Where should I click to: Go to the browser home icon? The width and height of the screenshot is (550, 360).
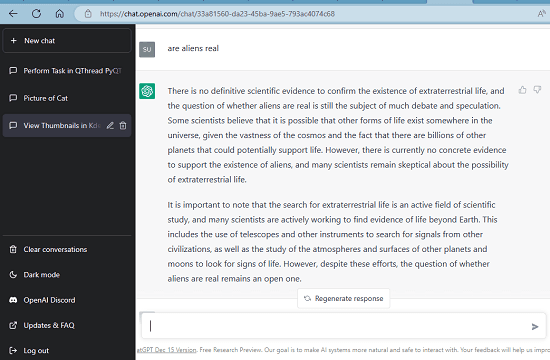click(x=60, y=14)
